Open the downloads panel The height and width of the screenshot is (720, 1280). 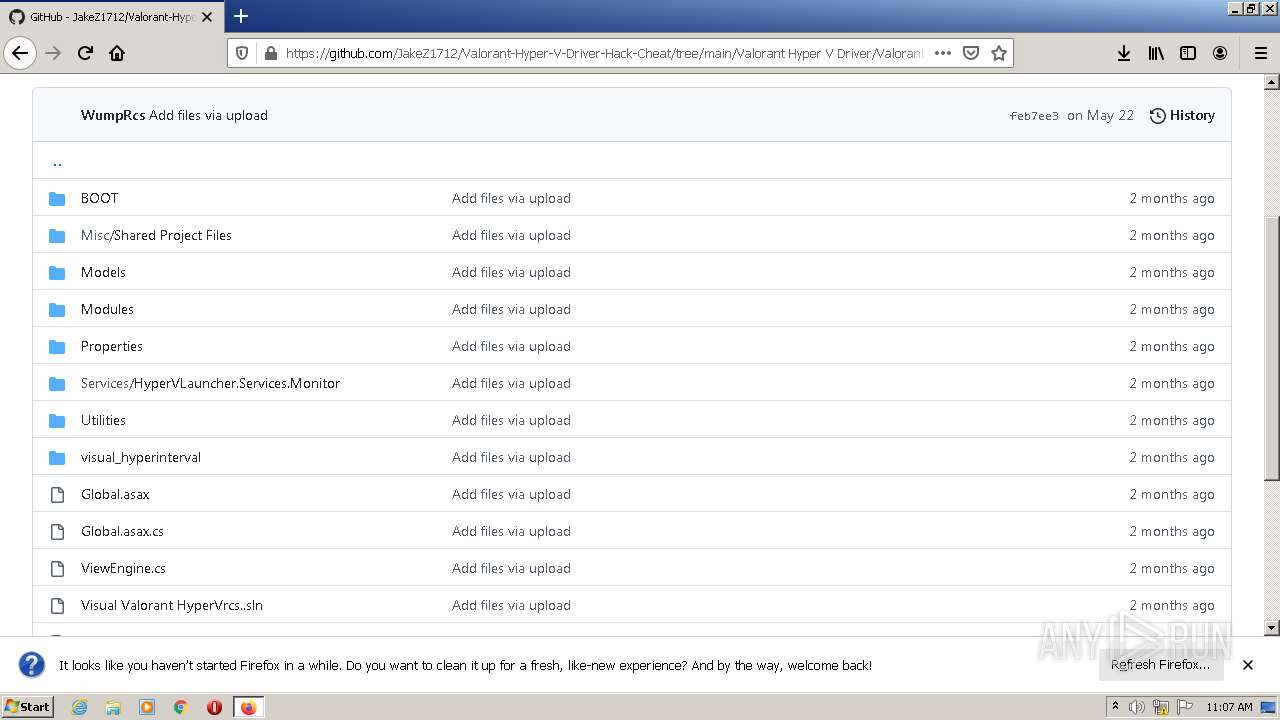point(1124,53)
